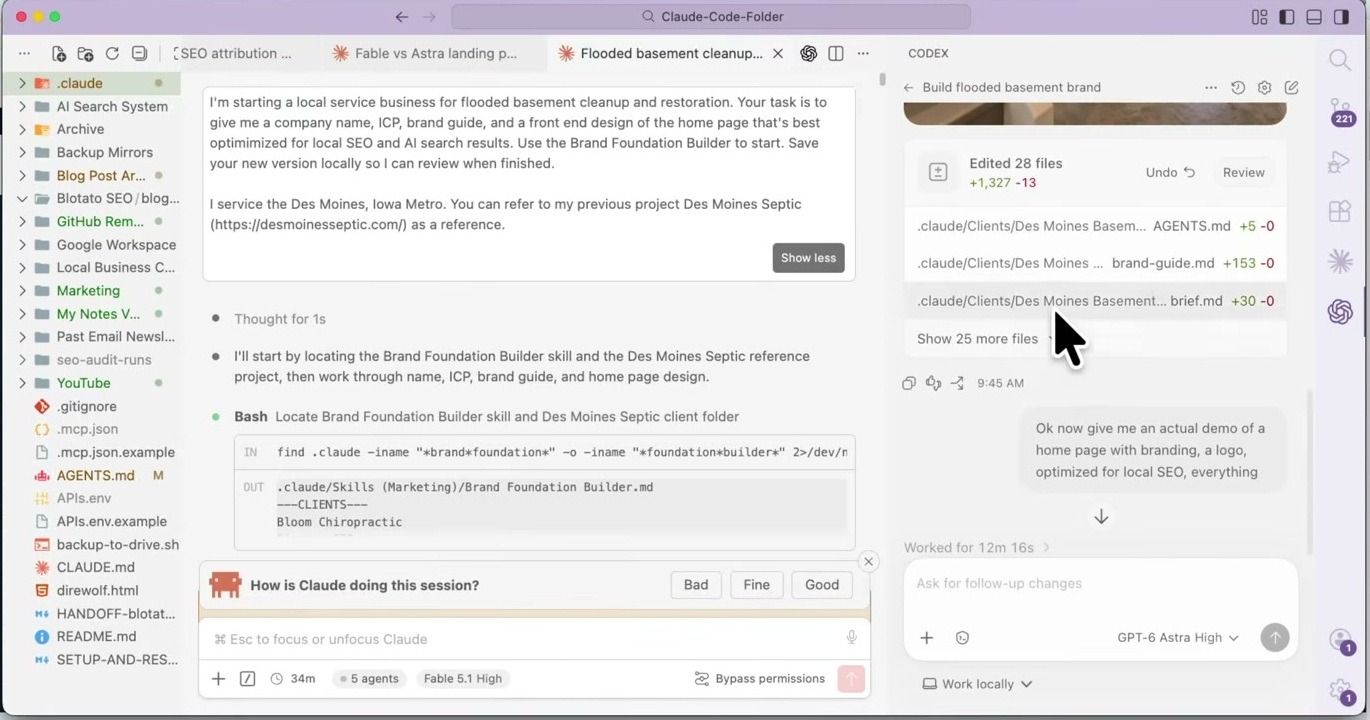Undo the 28 edited files
The image size is (1370, 720).
tap(1170, 173)
